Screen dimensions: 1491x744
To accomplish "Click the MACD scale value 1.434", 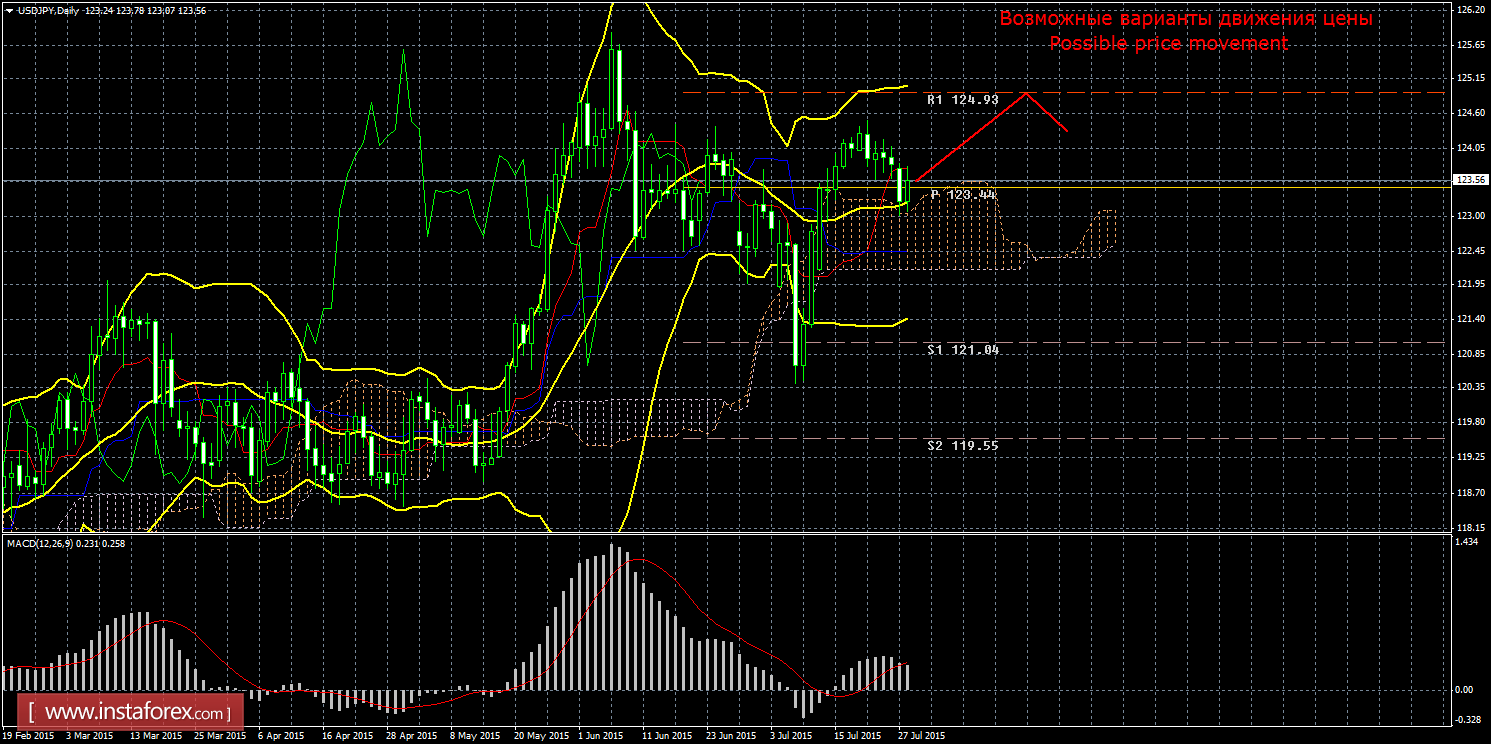I will coord(1467,541).
